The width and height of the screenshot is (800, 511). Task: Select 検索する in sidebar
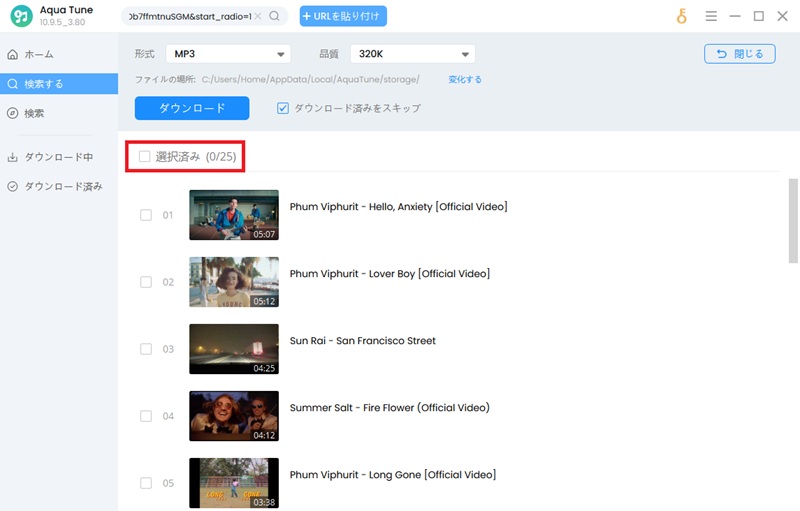pos(59,84)
